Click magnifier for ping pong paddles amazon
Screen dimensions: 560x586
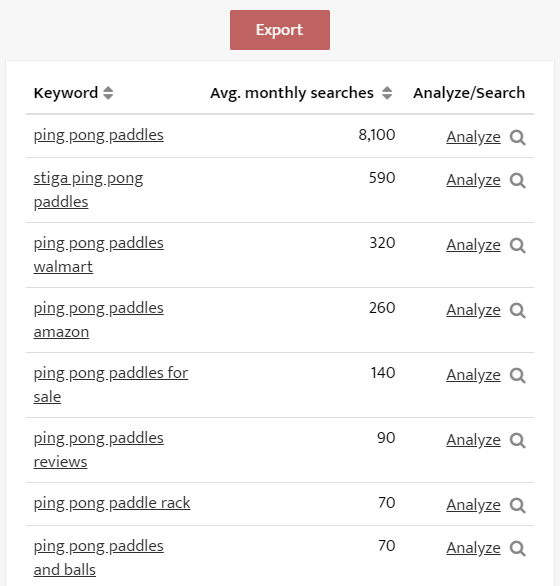point(518,310)
